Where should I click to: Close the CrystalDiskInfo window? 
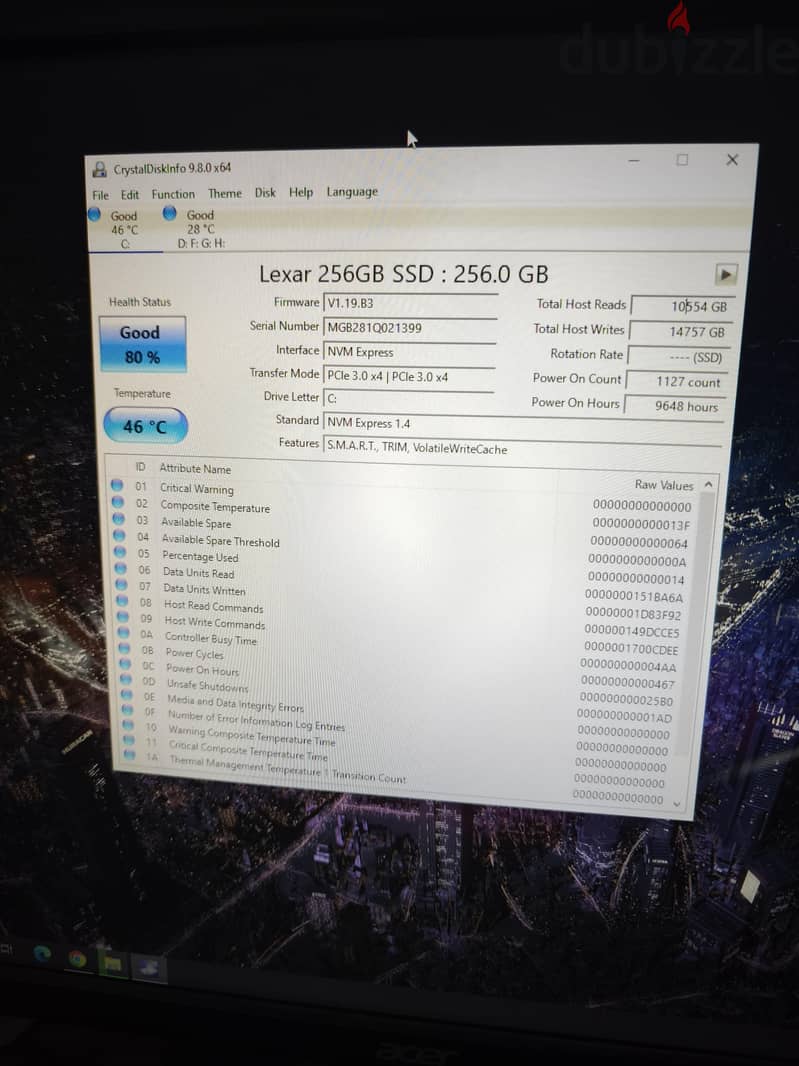click(x=732, y=160)
